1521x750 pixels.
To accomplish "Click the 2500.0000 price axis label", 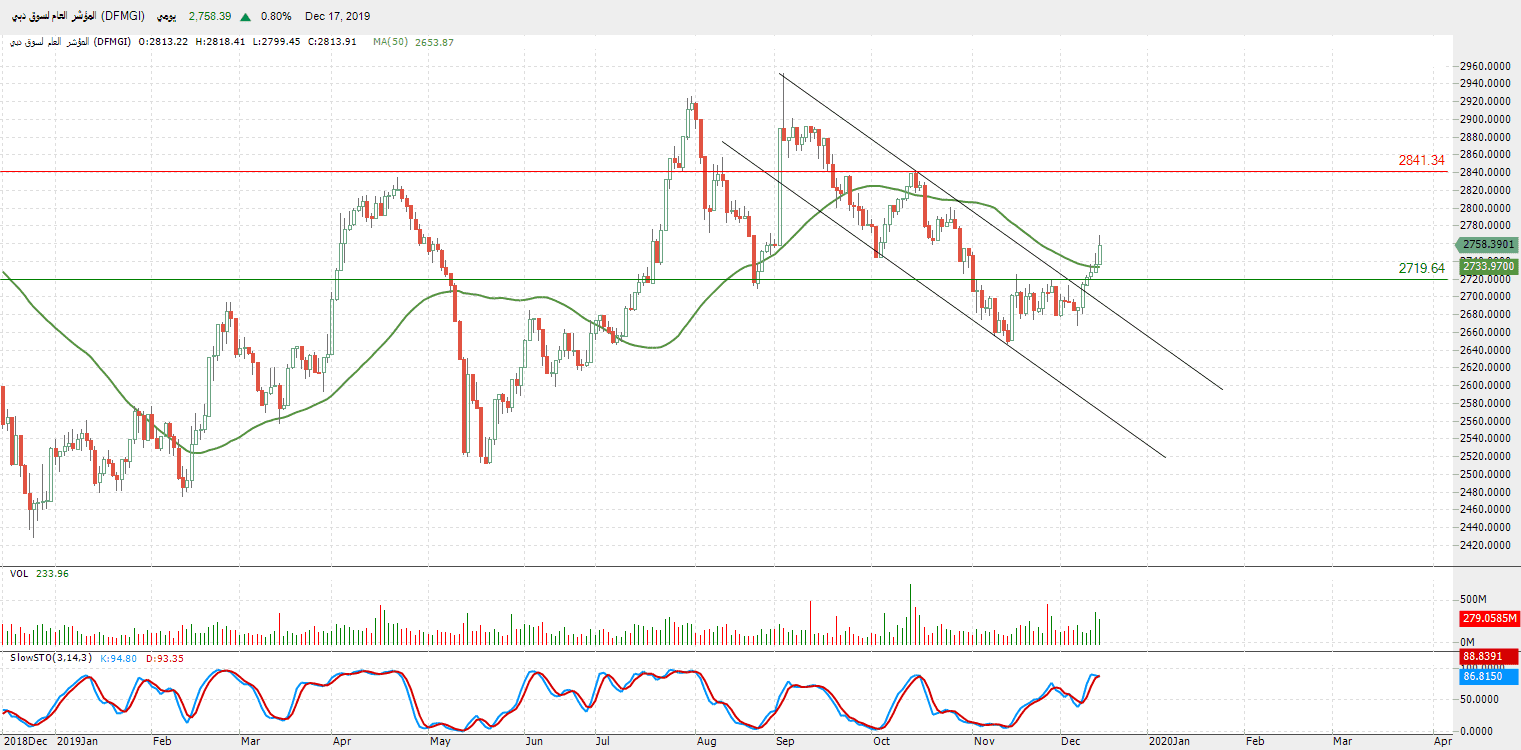I will click(1487, 474).
